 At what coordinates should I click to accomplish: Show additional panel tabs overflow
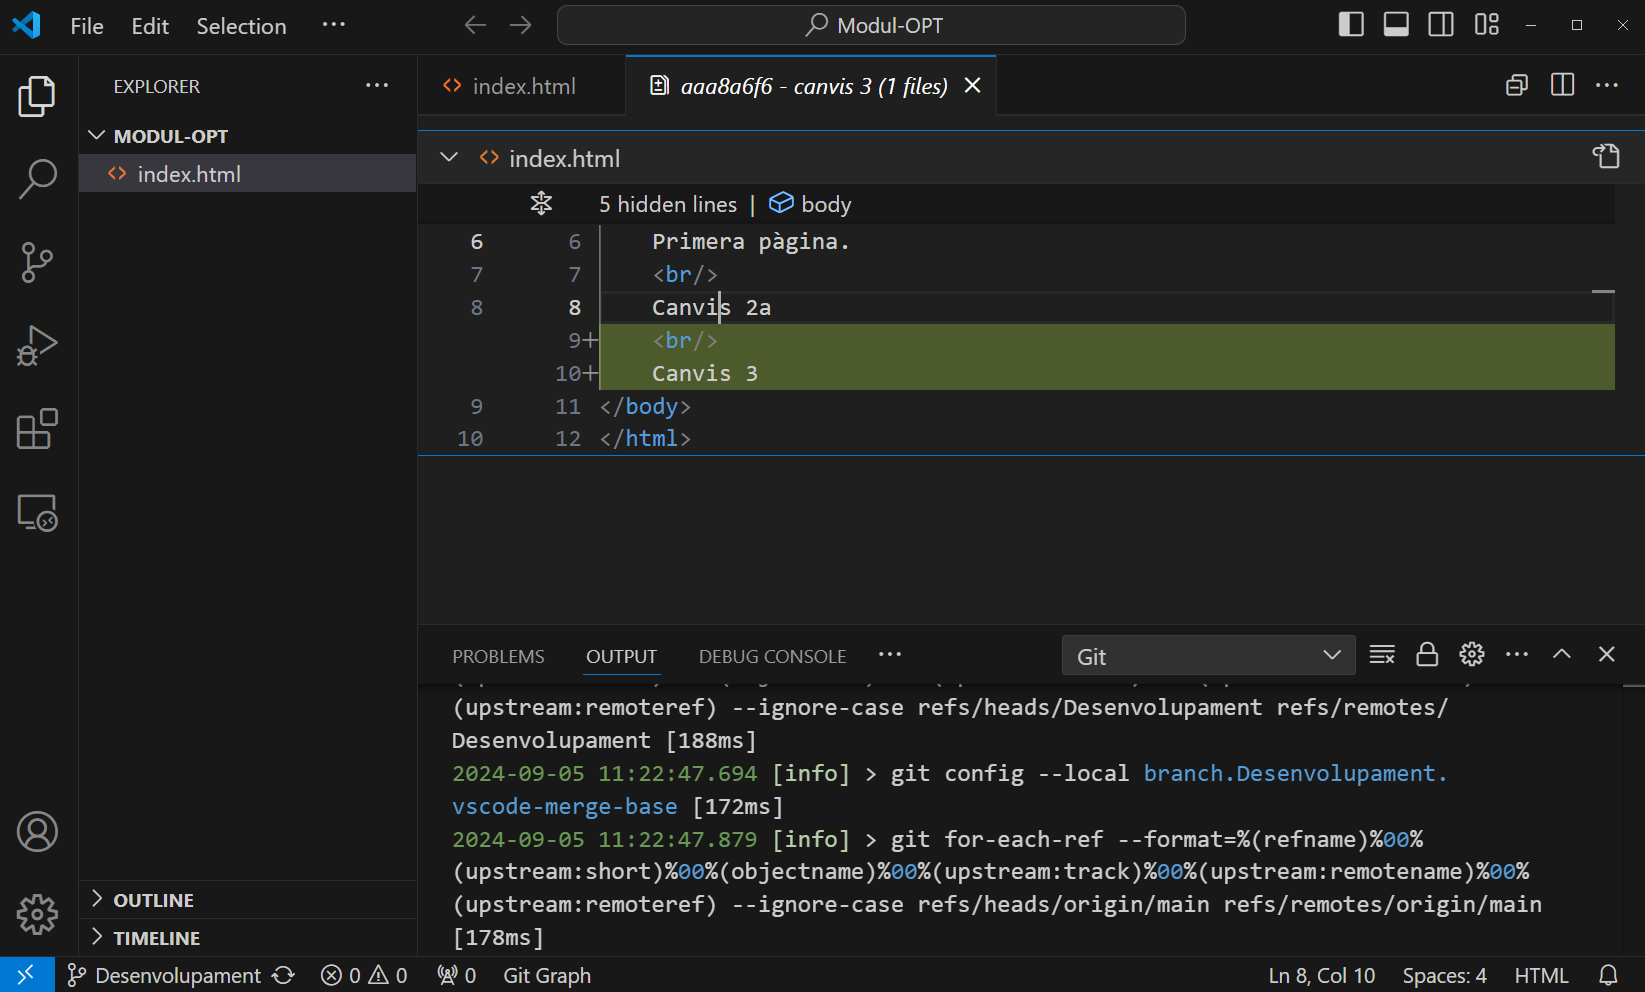[890, 655]
